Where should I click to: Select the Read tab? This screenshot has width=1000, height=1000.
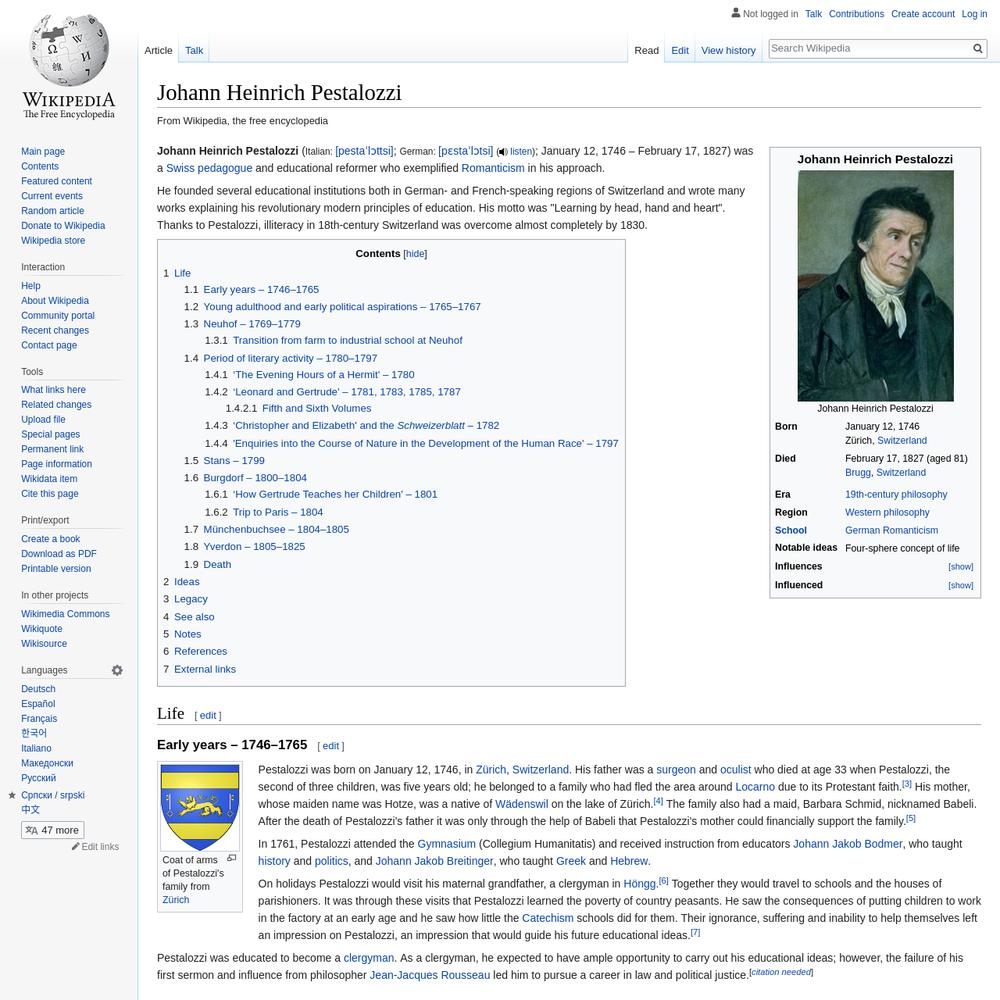pyautogui.click(x=646, y=50)
